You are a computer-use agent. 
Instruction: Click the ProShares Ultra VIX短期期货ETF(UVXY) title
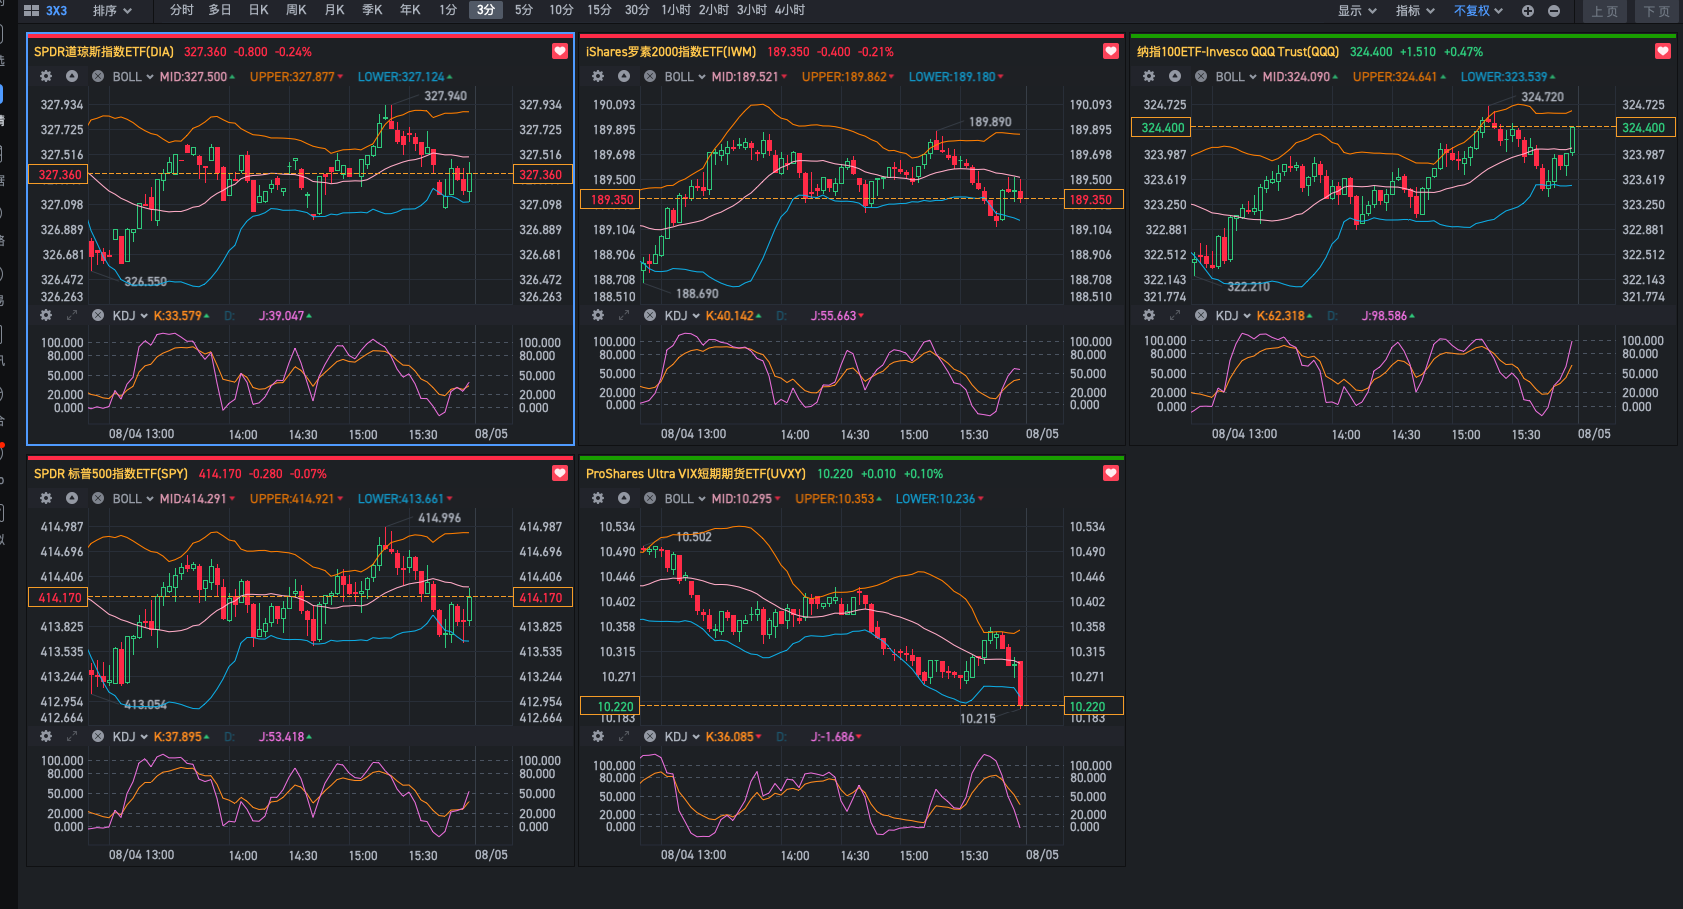[x=696, y=474]
